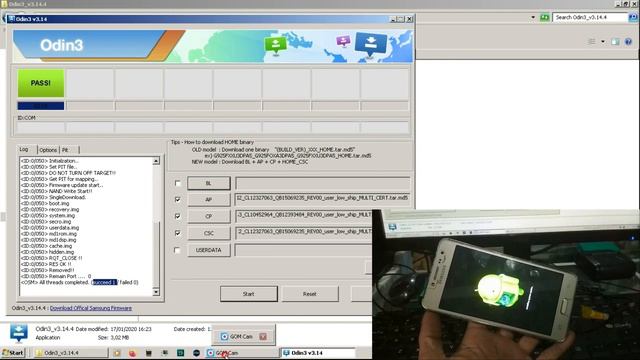Click the log scrollbar up arrow
Image resolution: width=640 pixels, height=360 pixels.
pyautogui.click(x=156, y=161)
